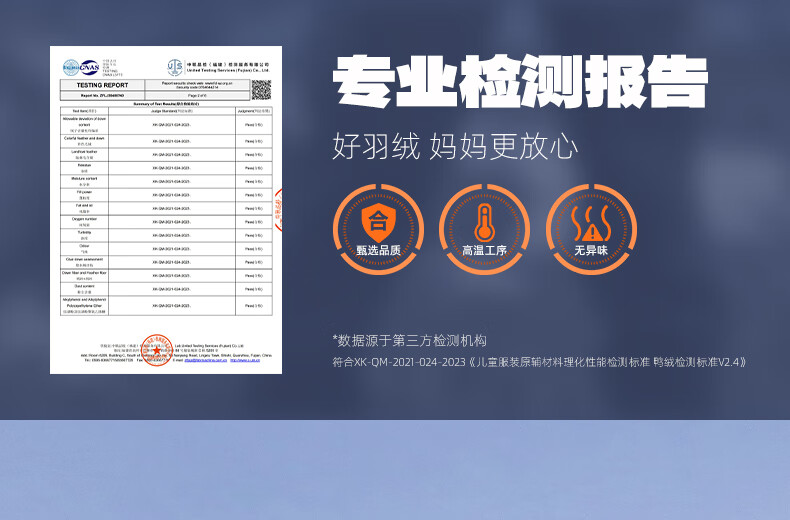
Task: Click the Turbidity row in the table
Action: [x=85, y=234]
